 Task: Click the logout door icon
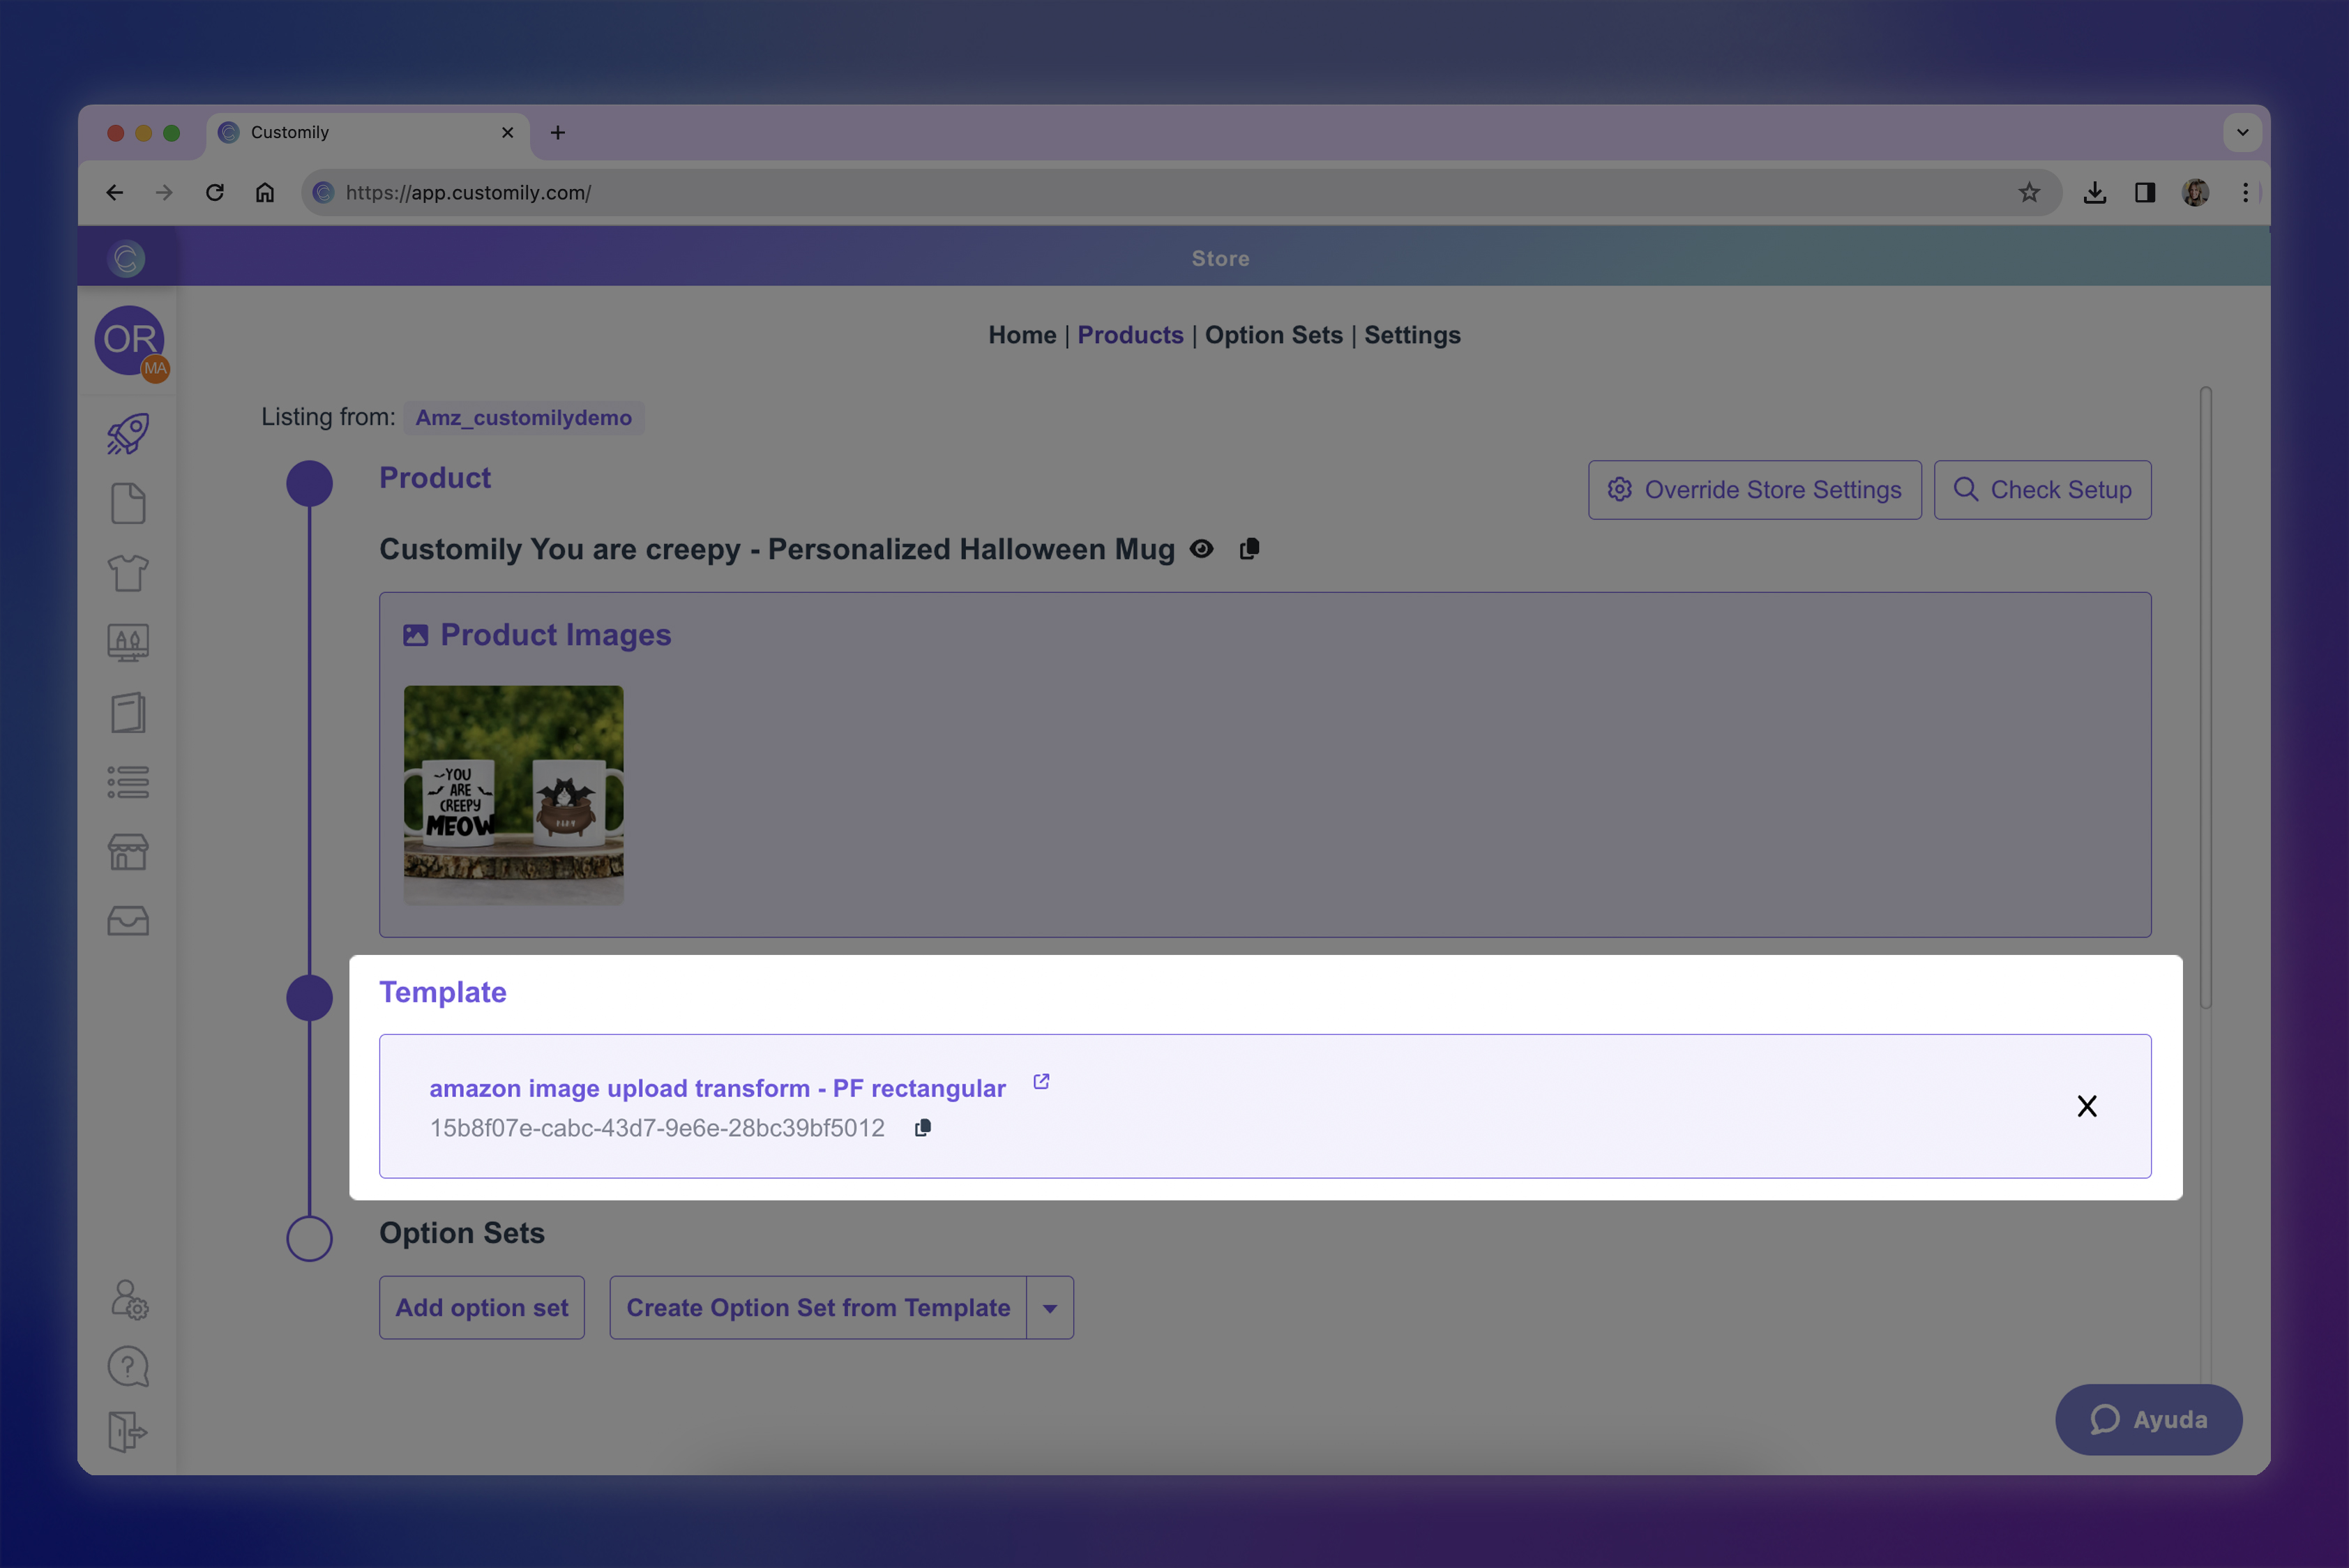[128, 1431]
